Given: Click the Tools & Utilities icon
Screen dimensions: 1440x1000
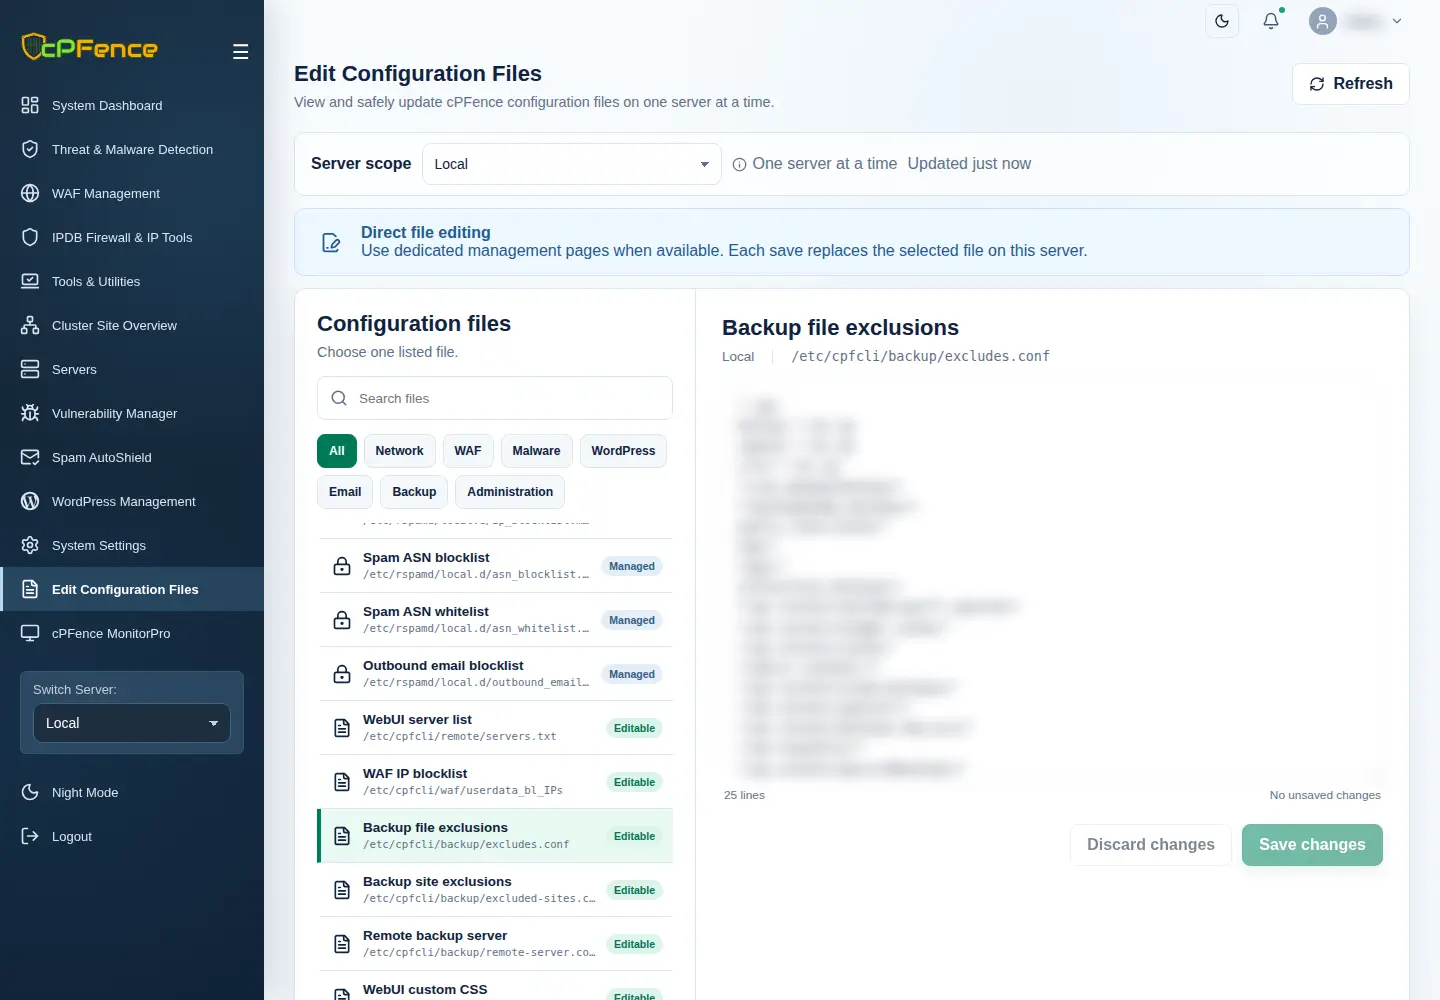Looking at the screenshot, I should [x=30, y=281].
